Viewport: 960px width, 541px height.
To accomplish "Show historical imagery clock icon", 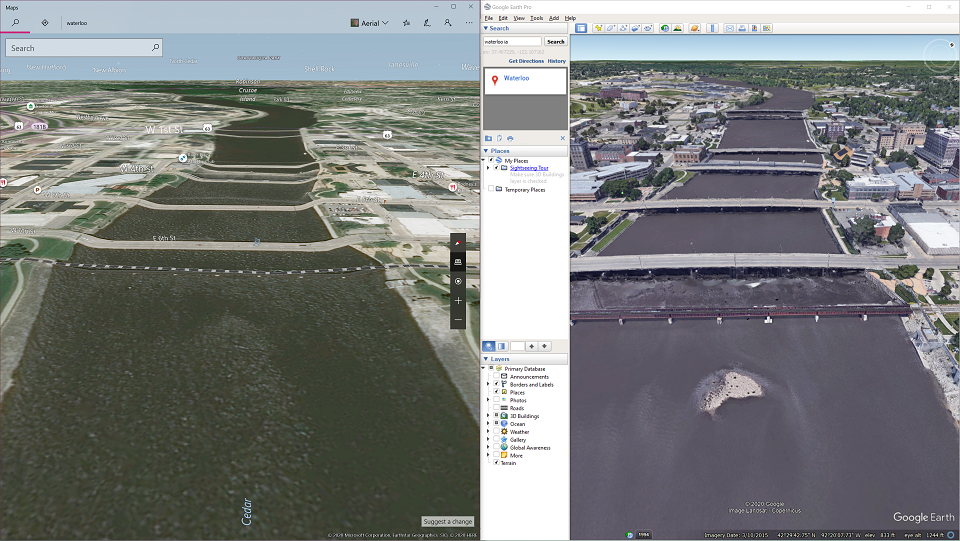I will 665,28.
